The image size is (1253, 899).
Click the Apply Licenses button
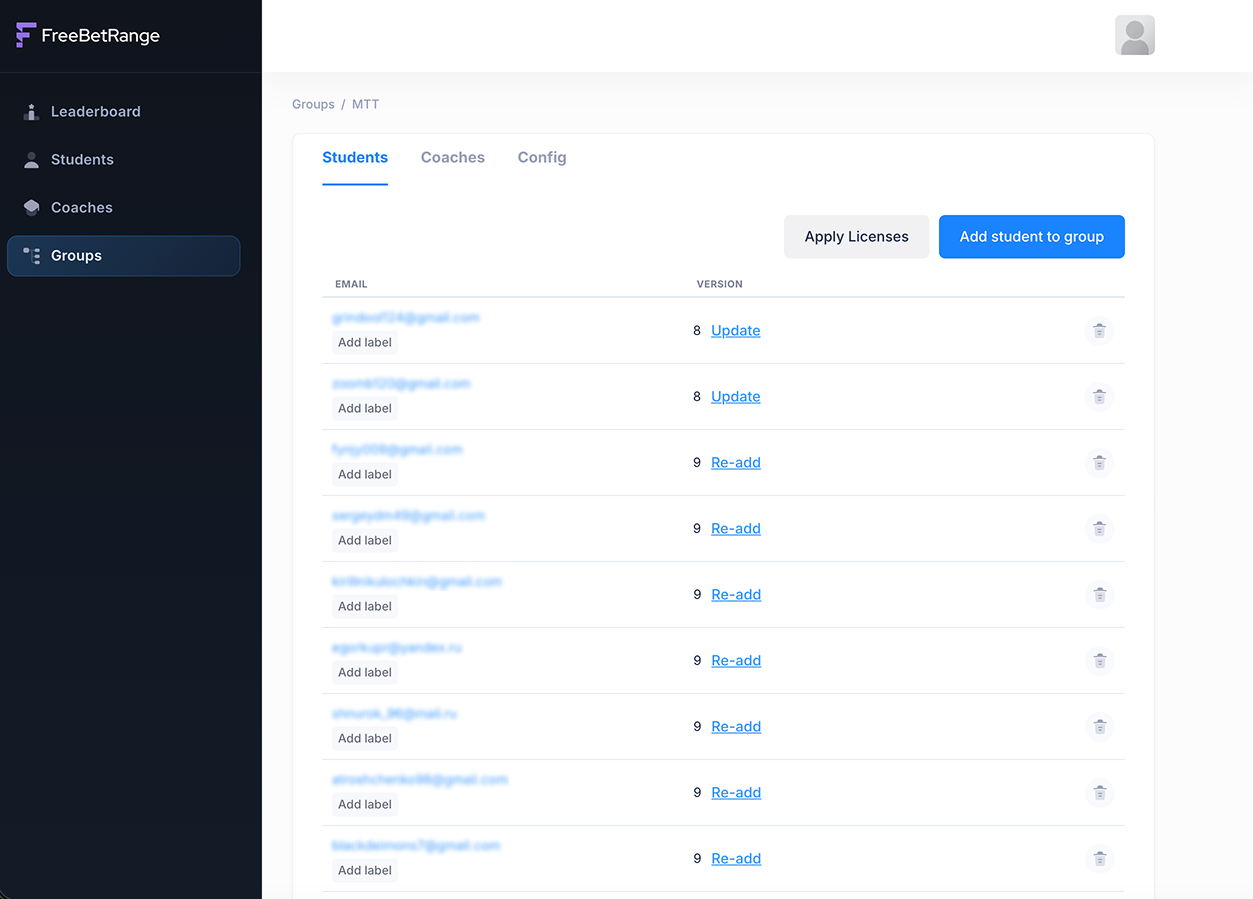pos(856,236)
